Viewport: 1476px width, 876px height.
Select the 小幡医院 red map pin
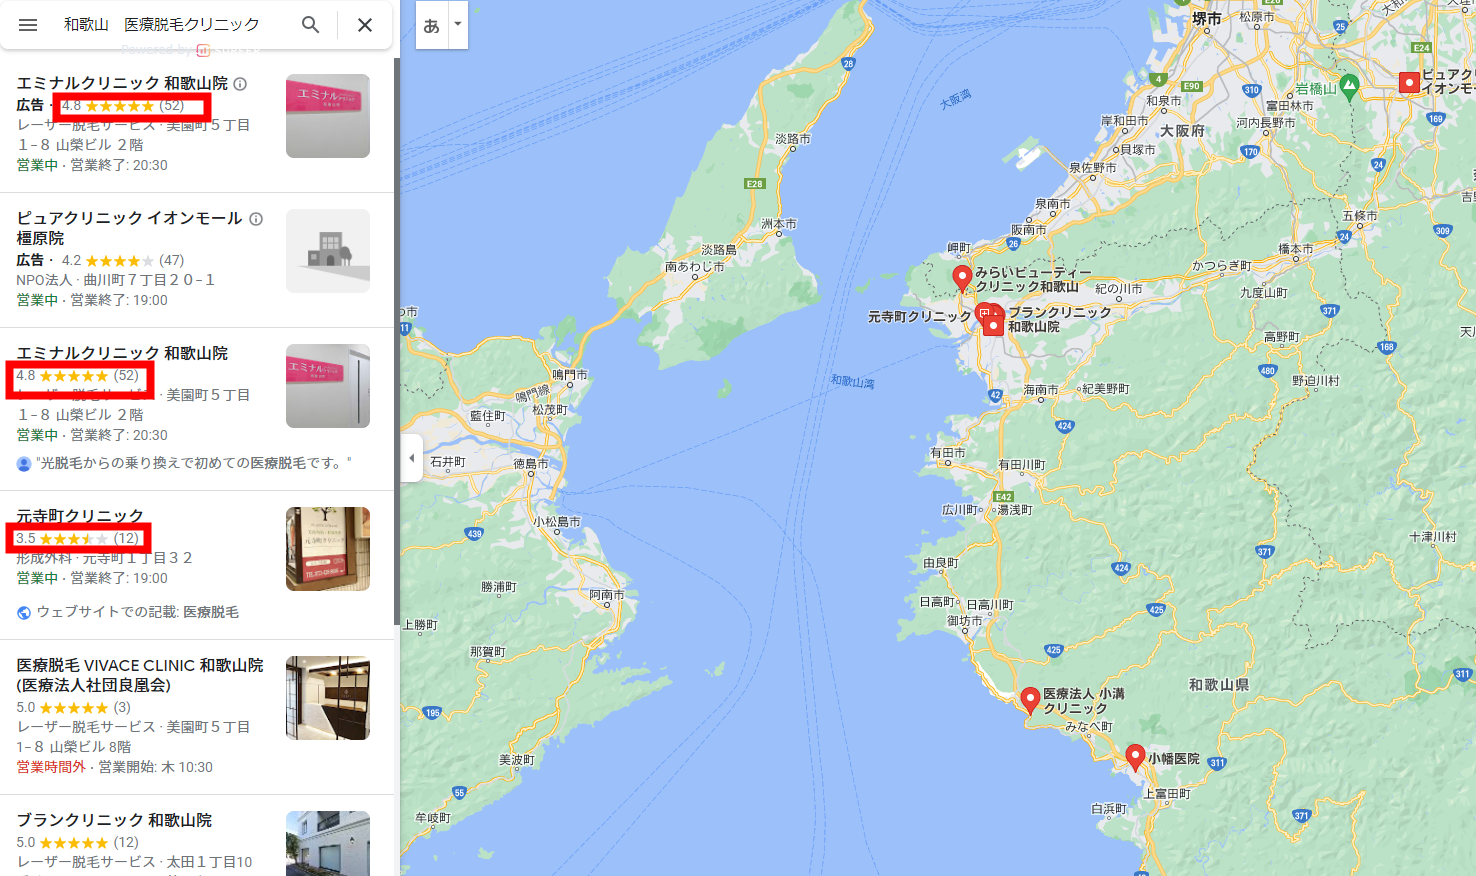[x=1135, y=757]
